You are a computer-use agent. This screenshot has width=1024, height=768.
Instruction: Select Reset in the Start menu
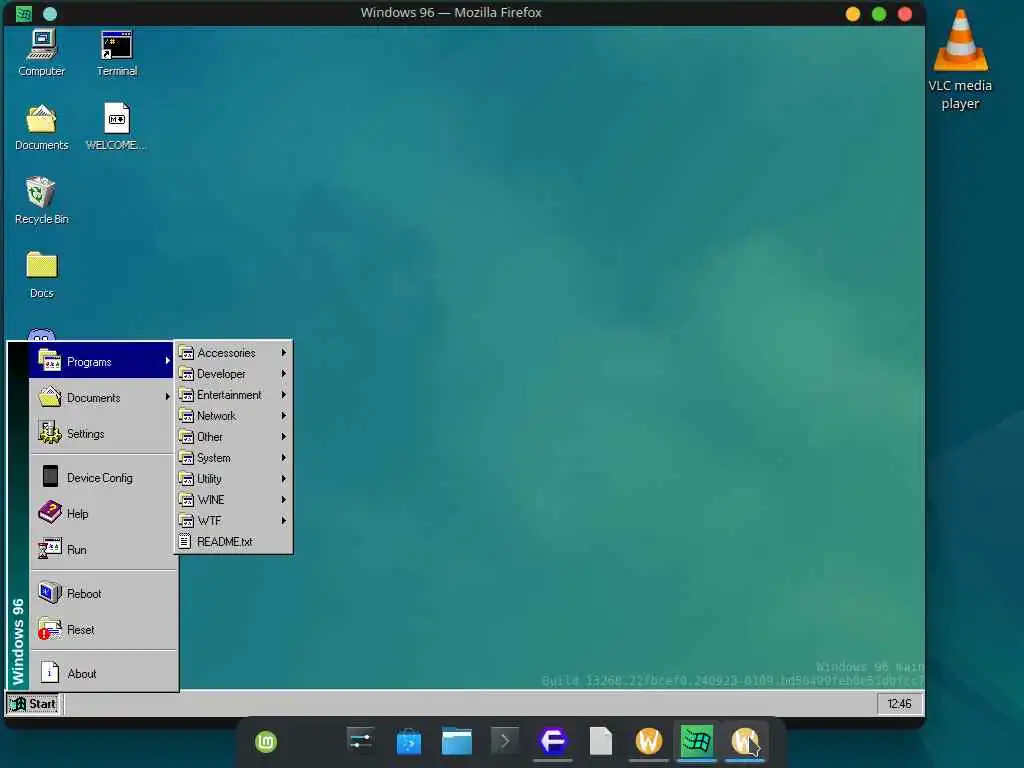tap(101, 630)
